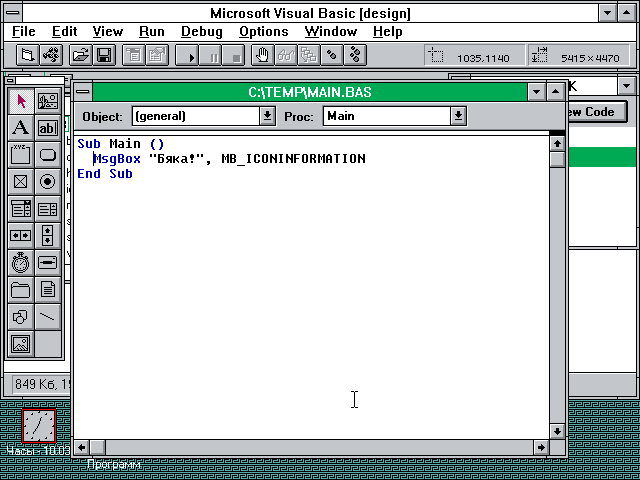The image size is (640, 480).
Task: Select the Timer tool
Action: pos(21,262)
